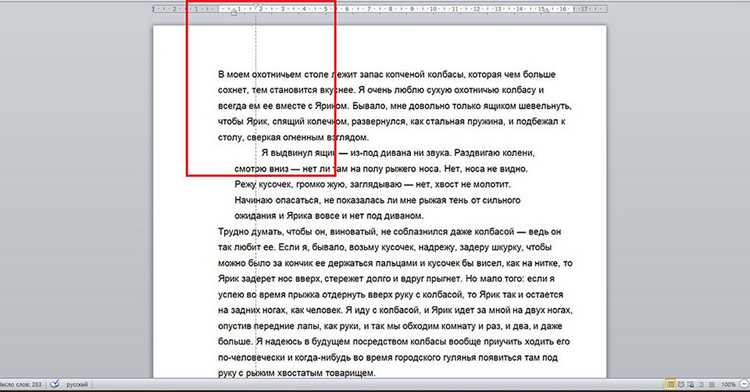Click line 'Я выдвинул ящик — из-под дивана'

point(398,153)
